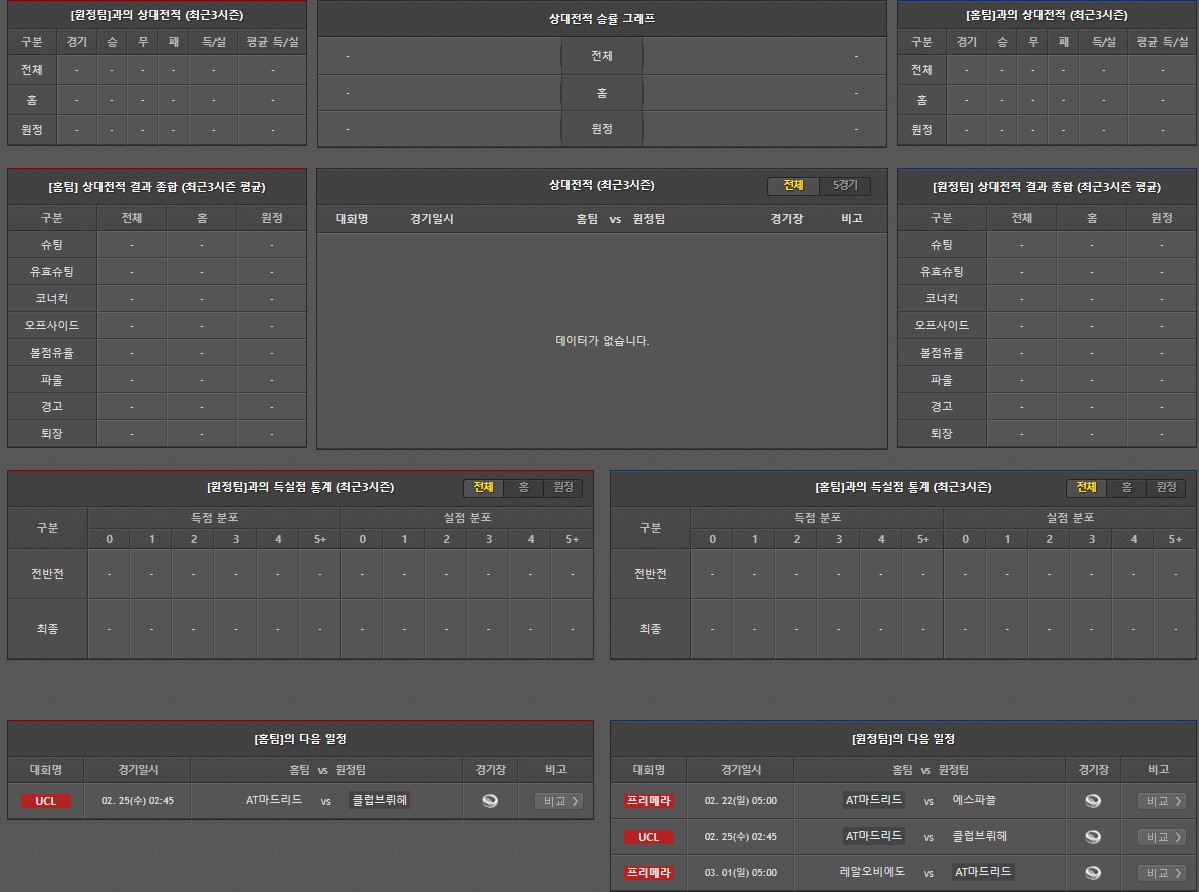Select 전체 tab in head-to-head record panel
This screenshot has width=1199, height=892.
click(793, 186)
